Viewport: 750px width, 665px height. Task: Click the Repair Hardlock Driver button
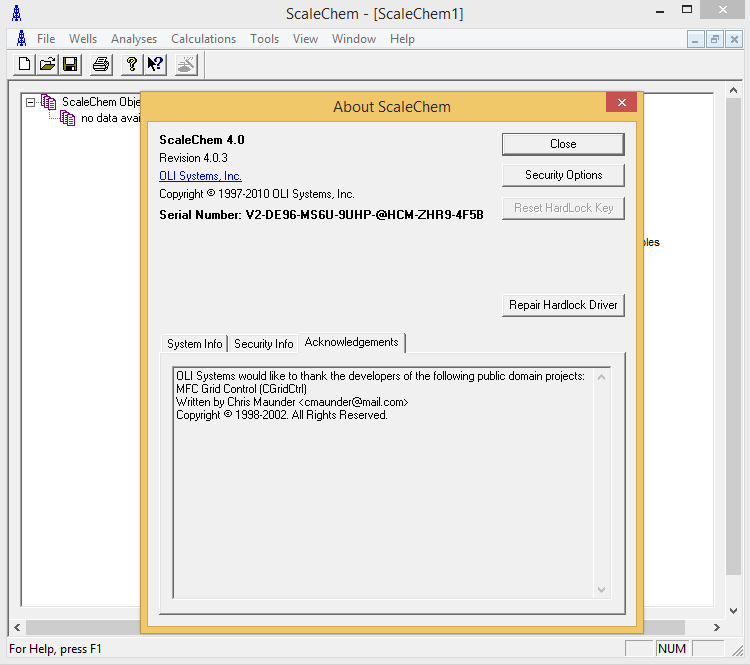[563, 305]
